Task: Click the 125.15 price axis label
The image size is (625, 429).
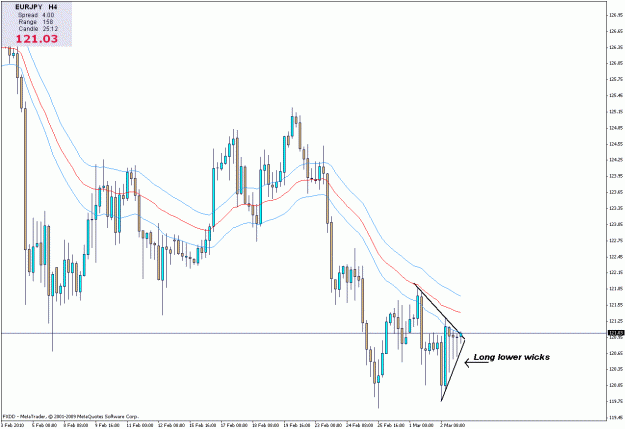Action: coord(616,112)
